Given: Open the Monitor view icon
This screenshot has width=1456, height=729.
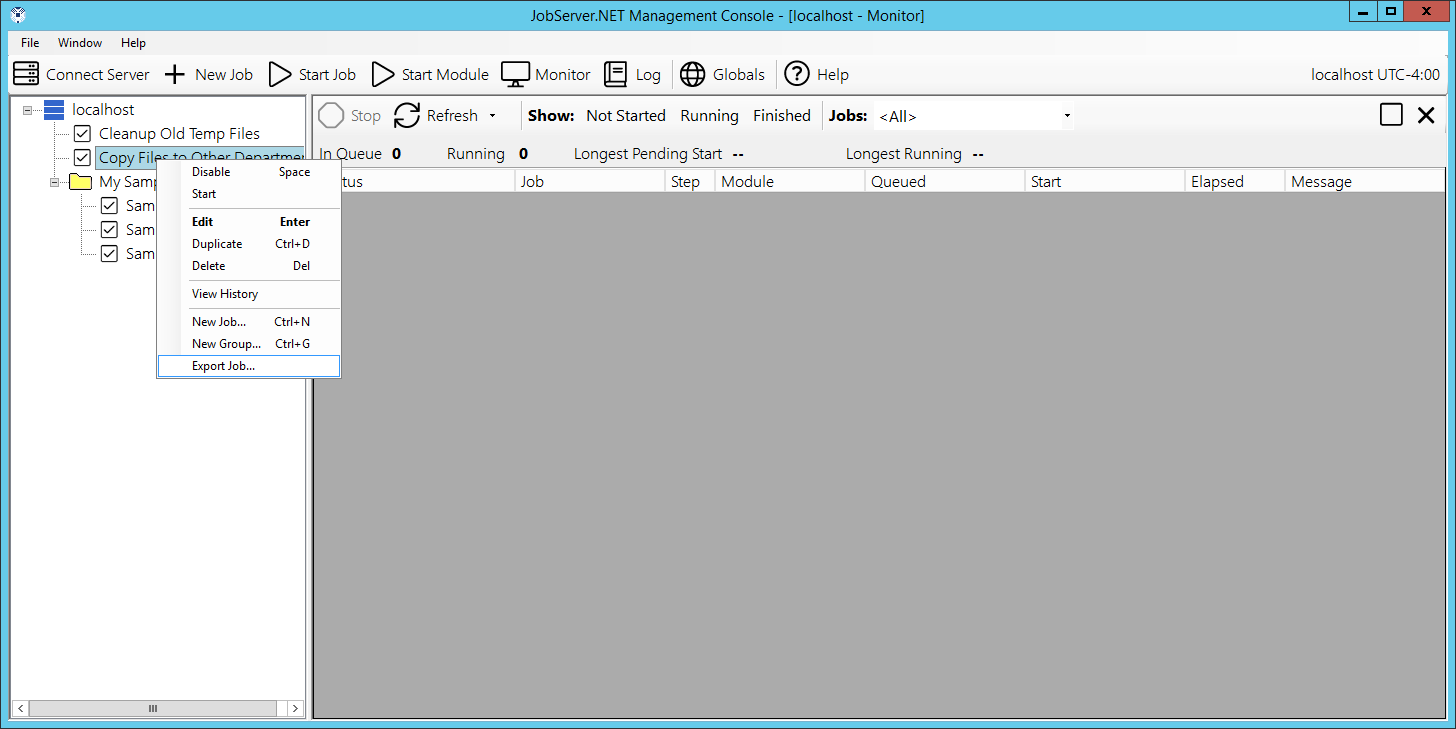Looking at the screenshot, I should (515, 74).
